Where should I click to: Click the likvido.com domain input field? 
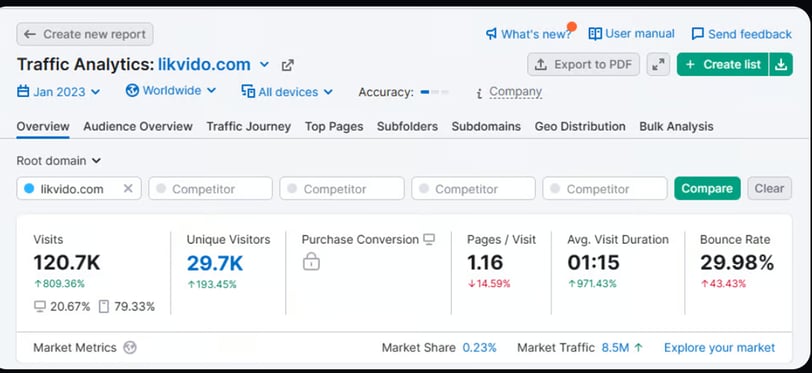point(79,189)
